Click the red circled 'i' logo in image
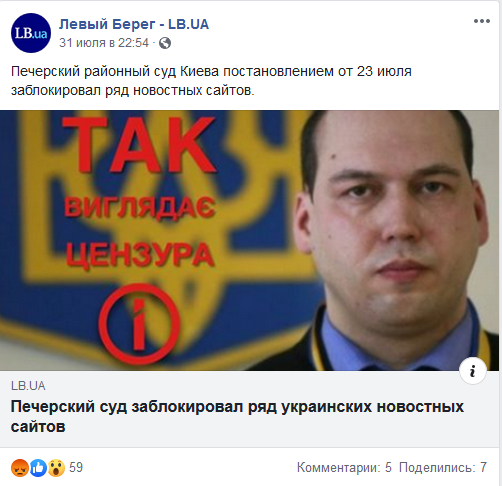Viewport: 502px width, 486px height. [139, 323]
